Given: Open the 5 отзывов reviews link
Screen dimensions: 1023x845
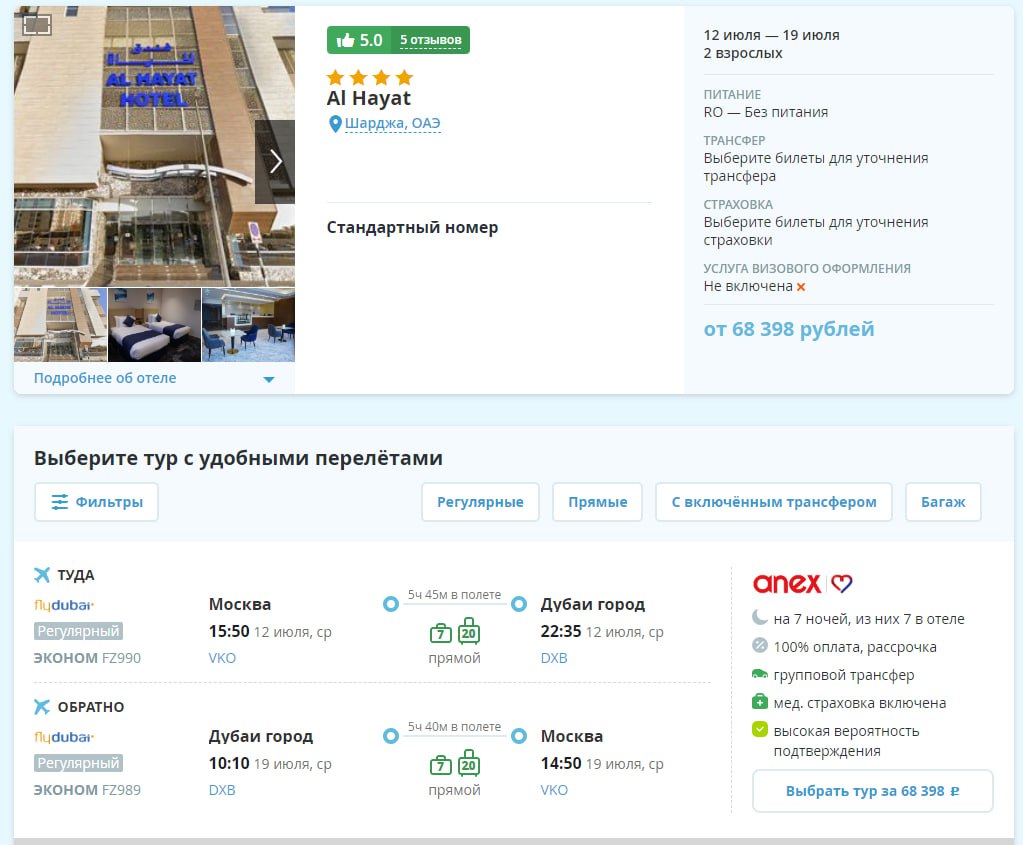Looking at the screenshot, I should [431, 40].
